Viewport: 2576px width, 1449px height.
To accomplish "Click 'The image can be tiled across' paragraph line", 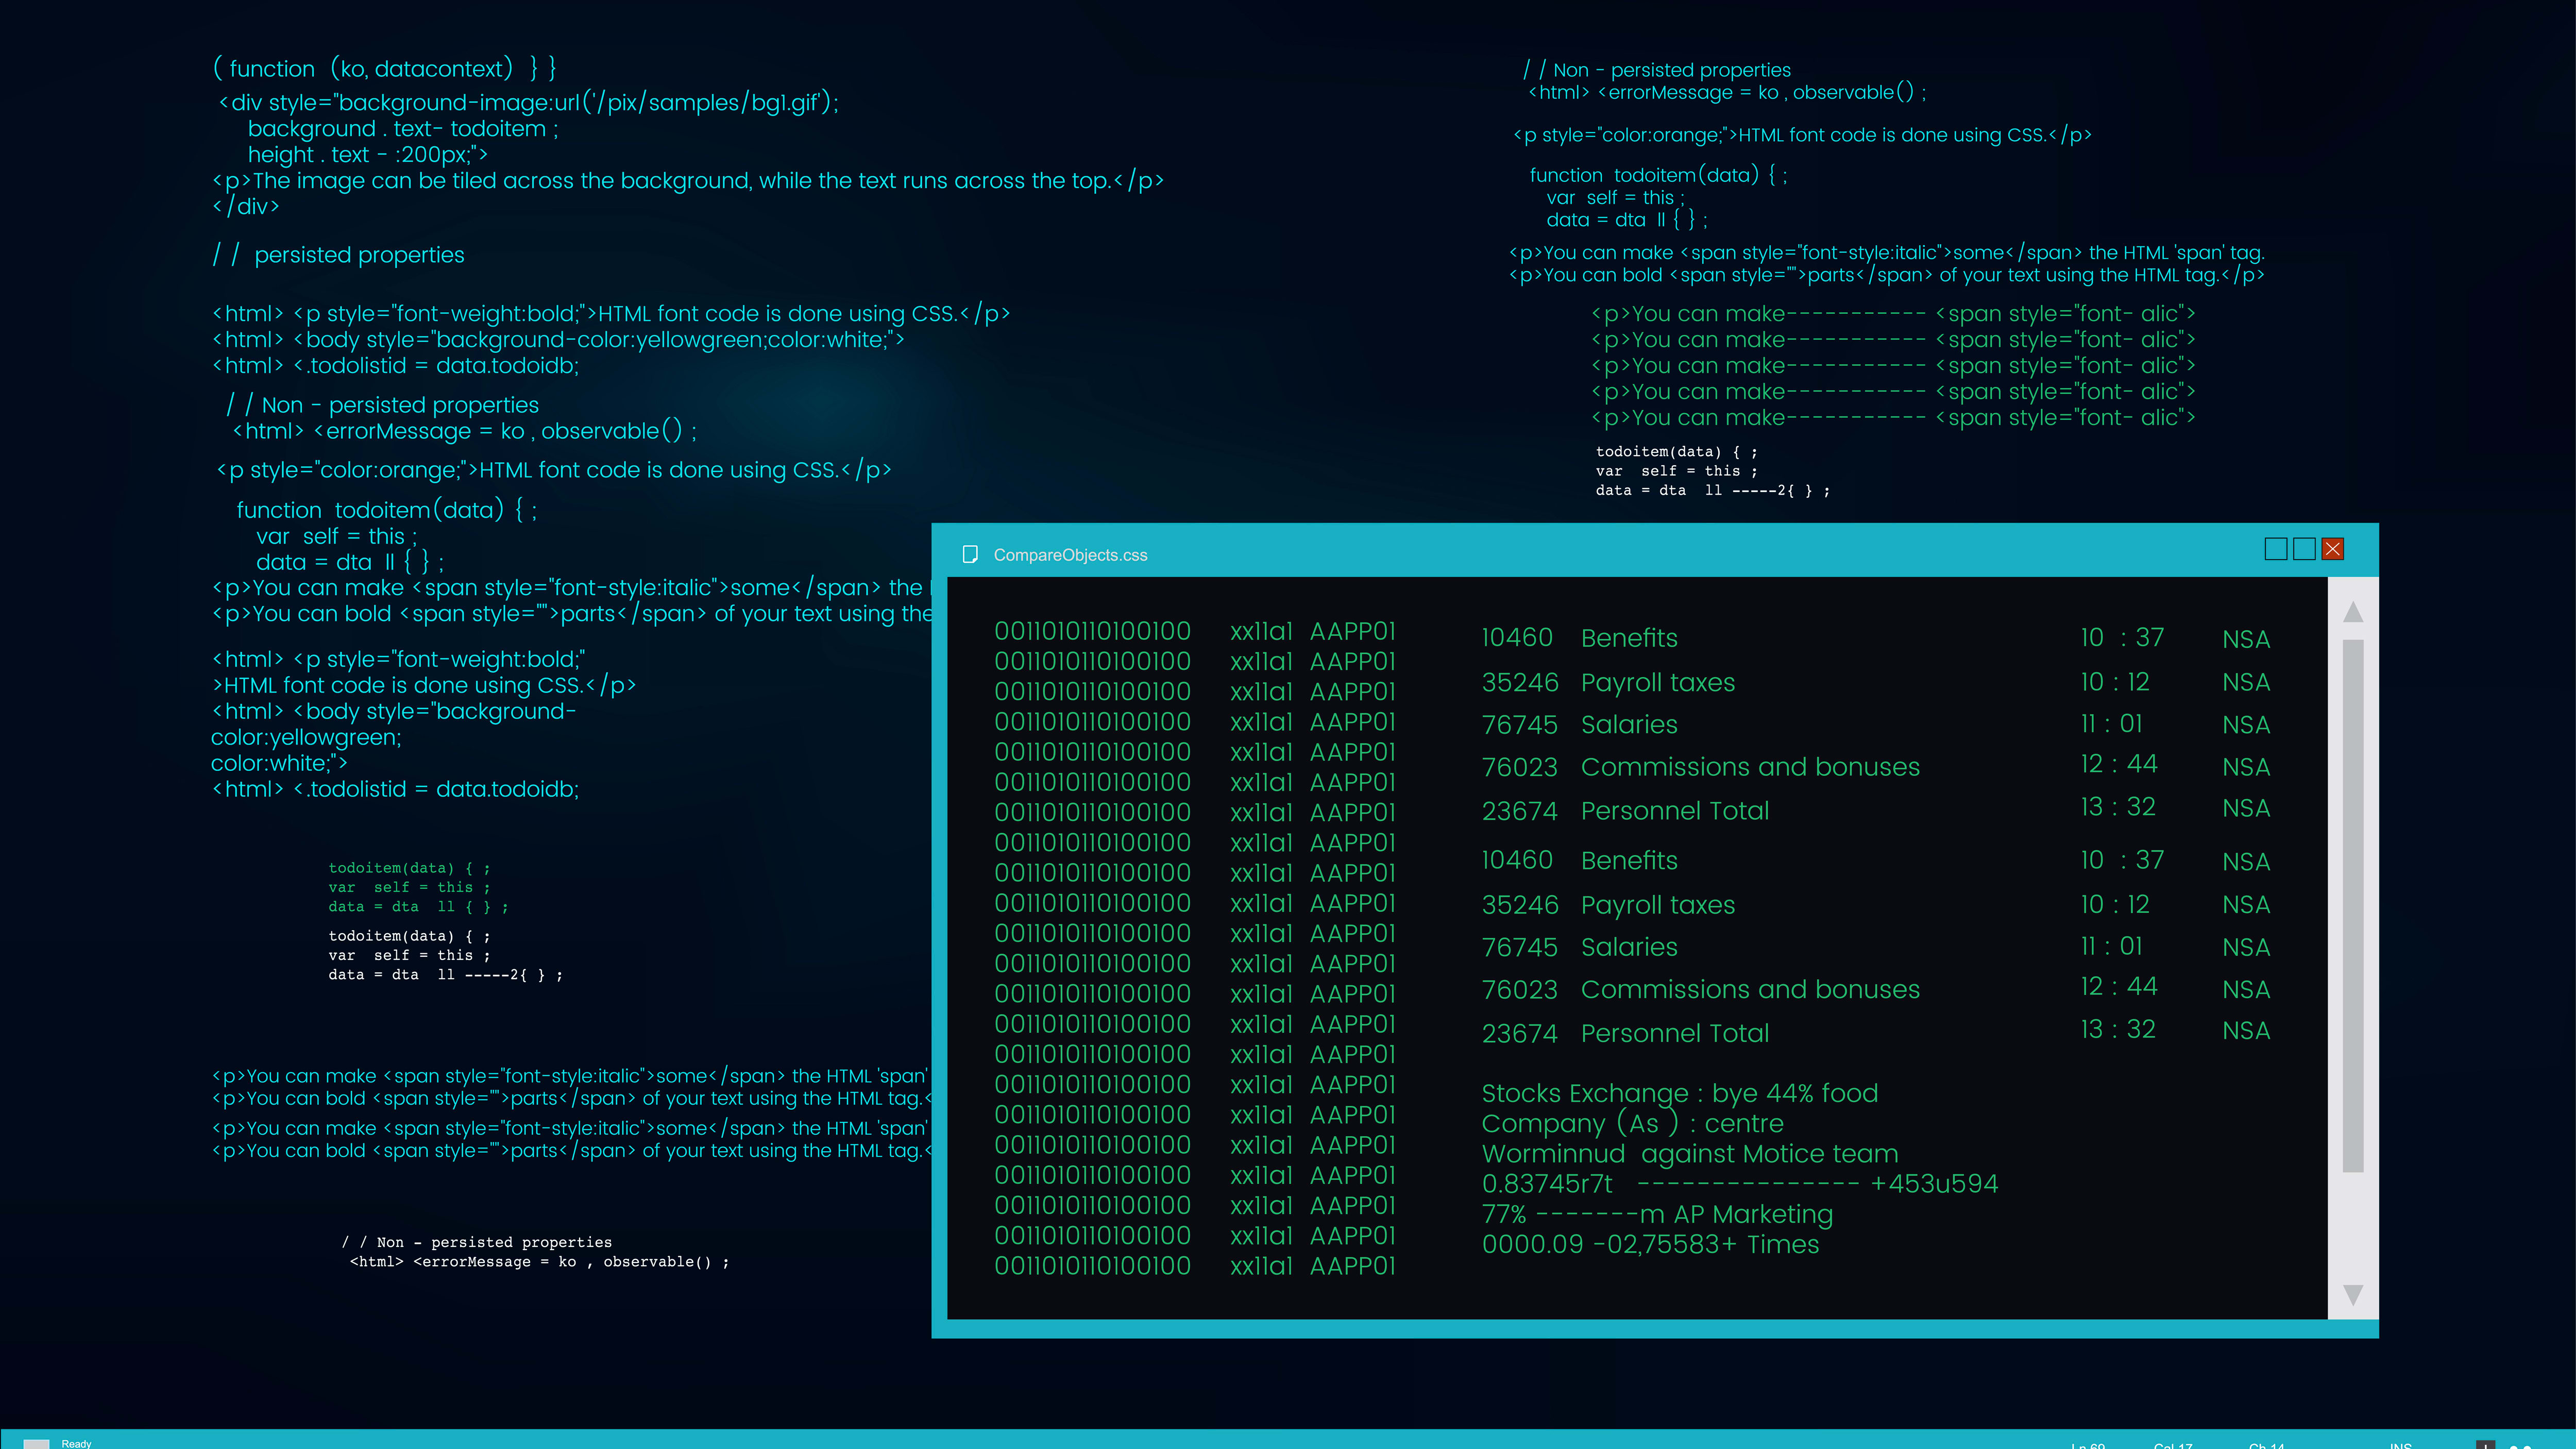I will click(688, 181).
